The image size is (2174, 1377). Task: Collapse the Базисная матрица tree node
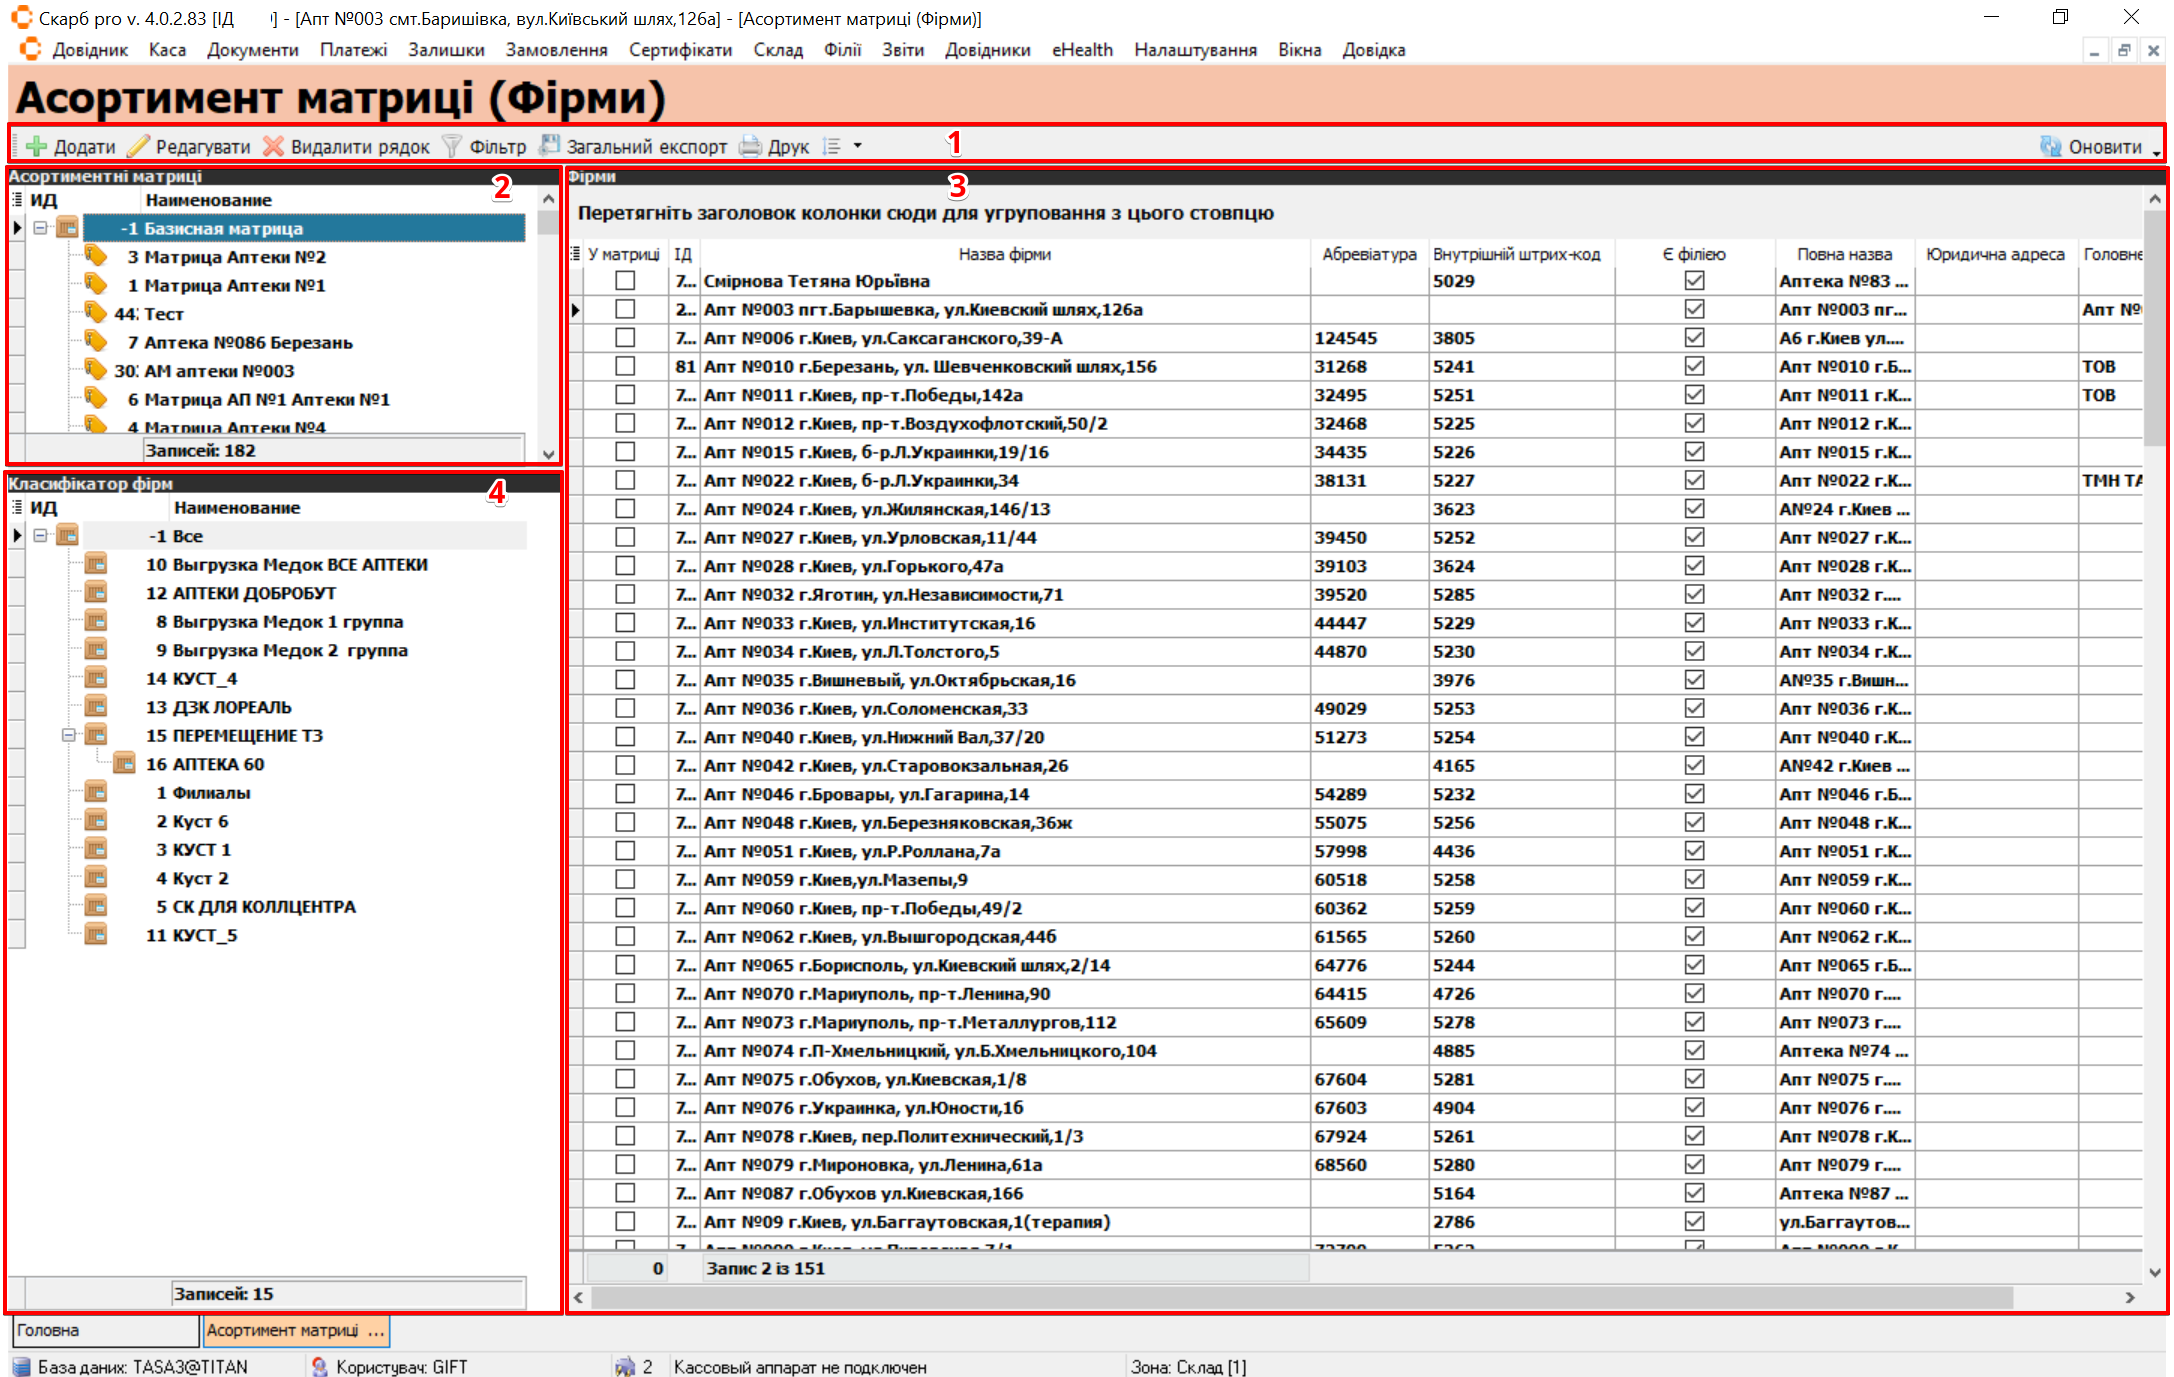pyautogui.click(x=41, y=228)
